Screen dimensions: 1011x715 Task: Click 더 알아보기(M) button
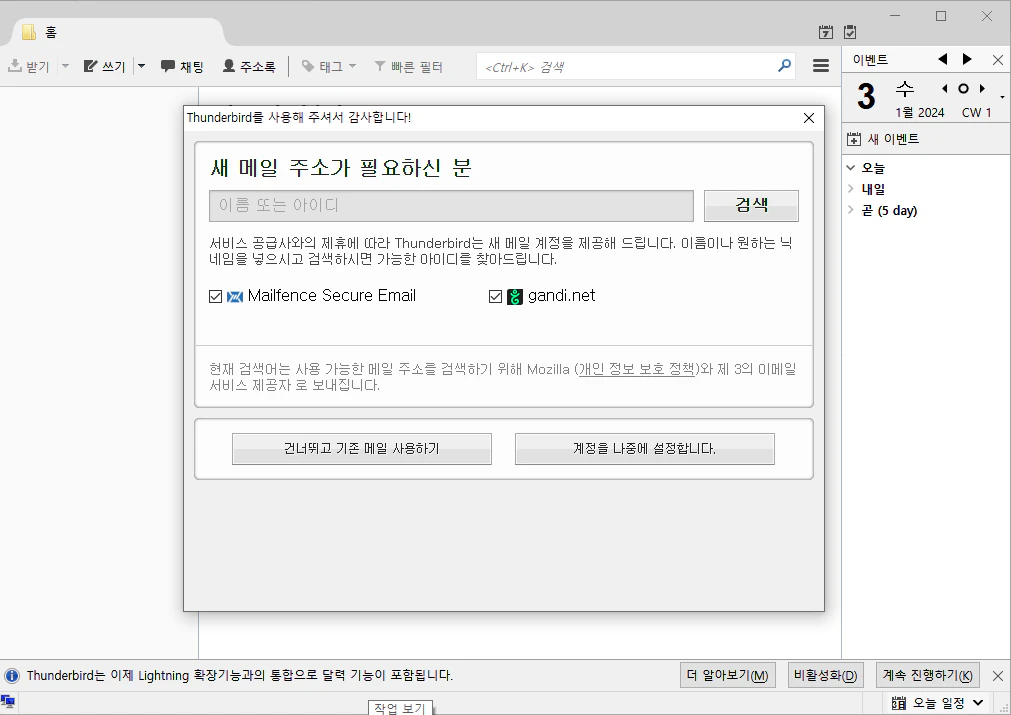727,675
